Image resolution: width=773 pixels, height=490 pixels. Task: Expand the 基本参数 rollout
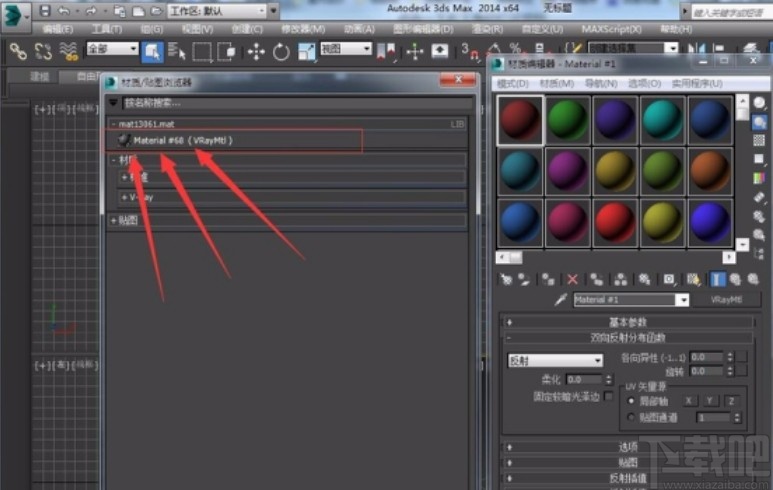[x=627, y=322]
